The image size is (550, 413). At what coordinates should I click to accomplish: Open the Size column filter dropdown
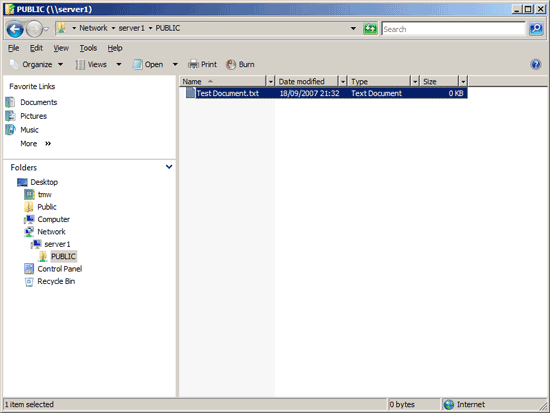(463, 81)
